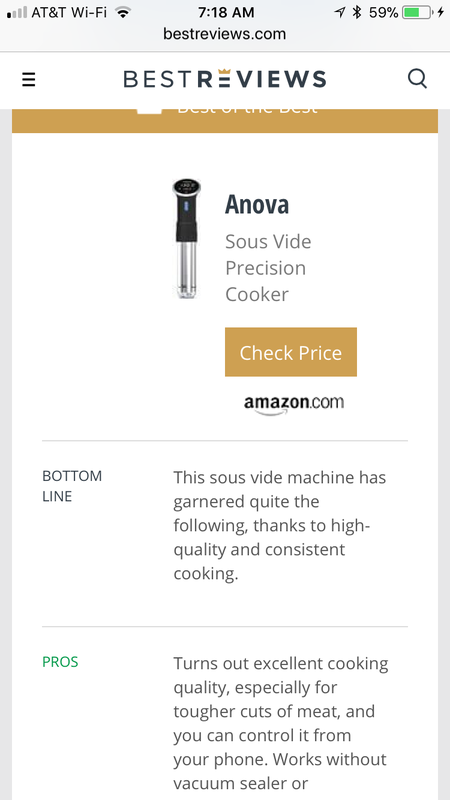
Task: Tap the cellular signal bars
Action: pos(17,13)
